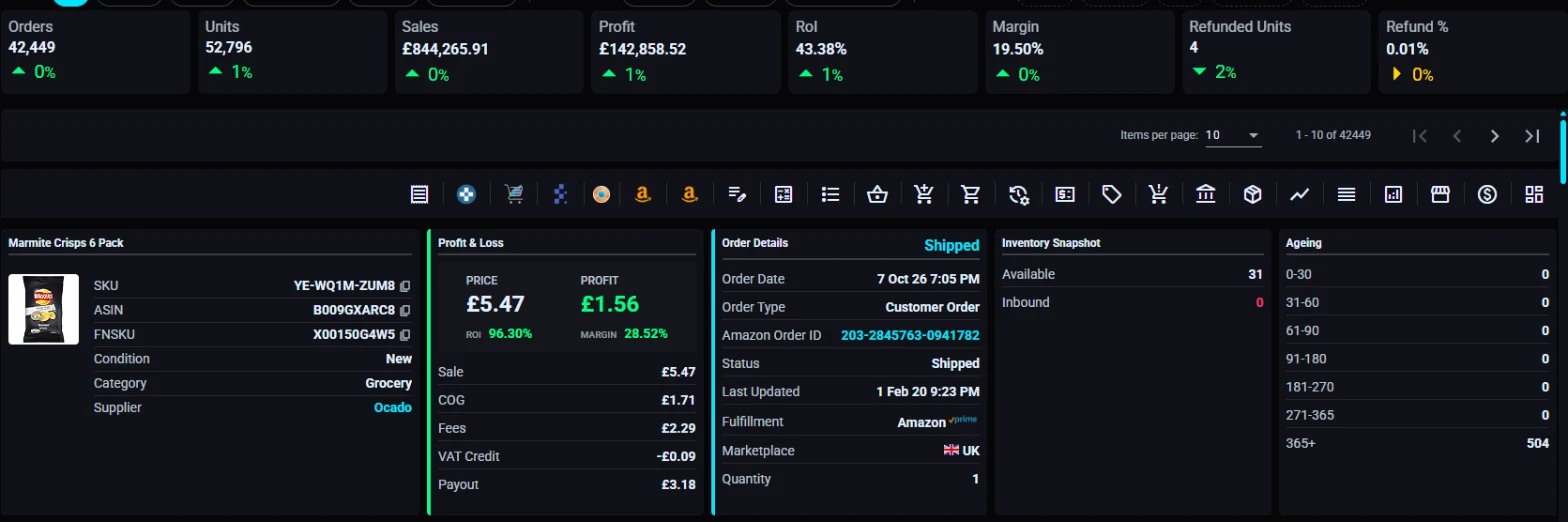Viewport: 1568px width, 522px height.
Task: Click the 1 - 10 of 42449 range label
Action: (1332, 135)
